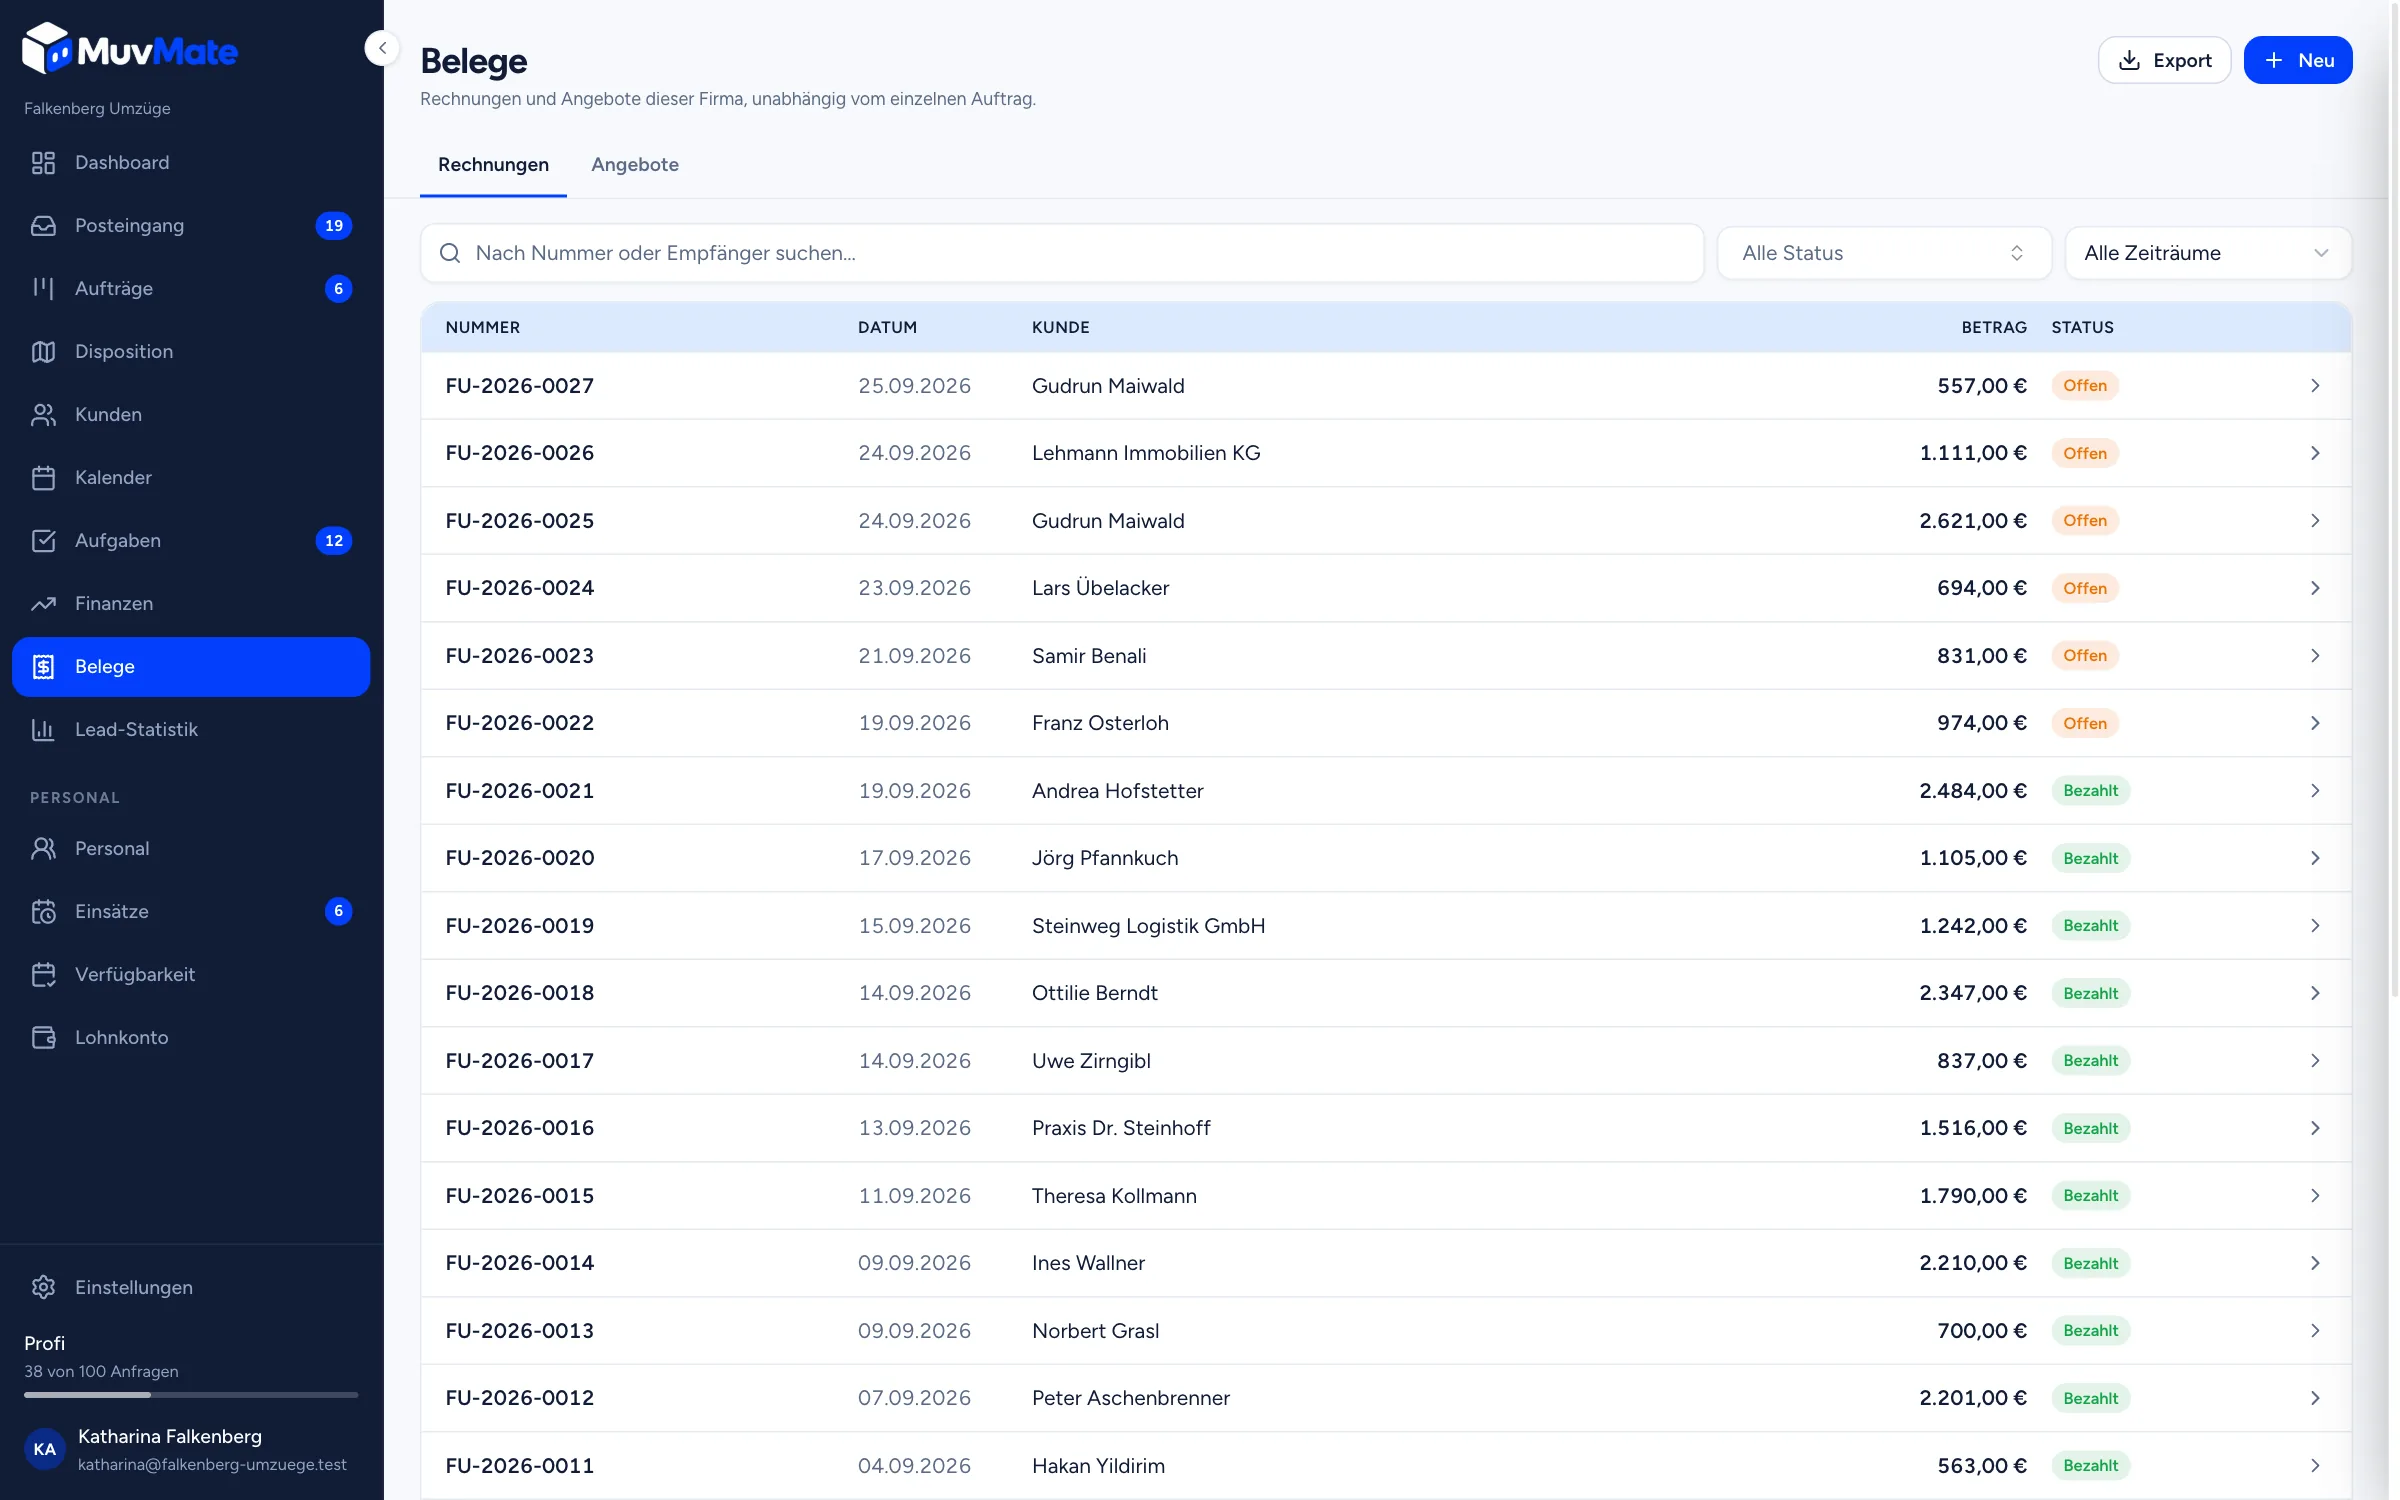Collapse the sidebar with the arrow button

tap(382, 48)
